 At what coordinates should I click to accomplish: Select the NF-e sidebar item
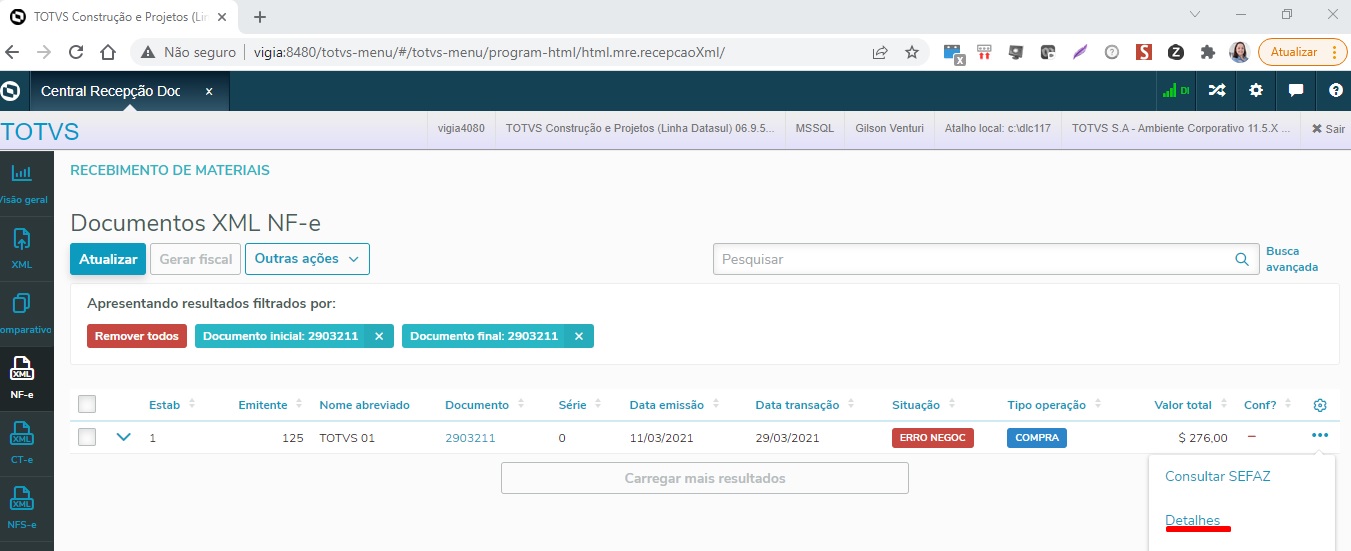[x=22, y=377]
